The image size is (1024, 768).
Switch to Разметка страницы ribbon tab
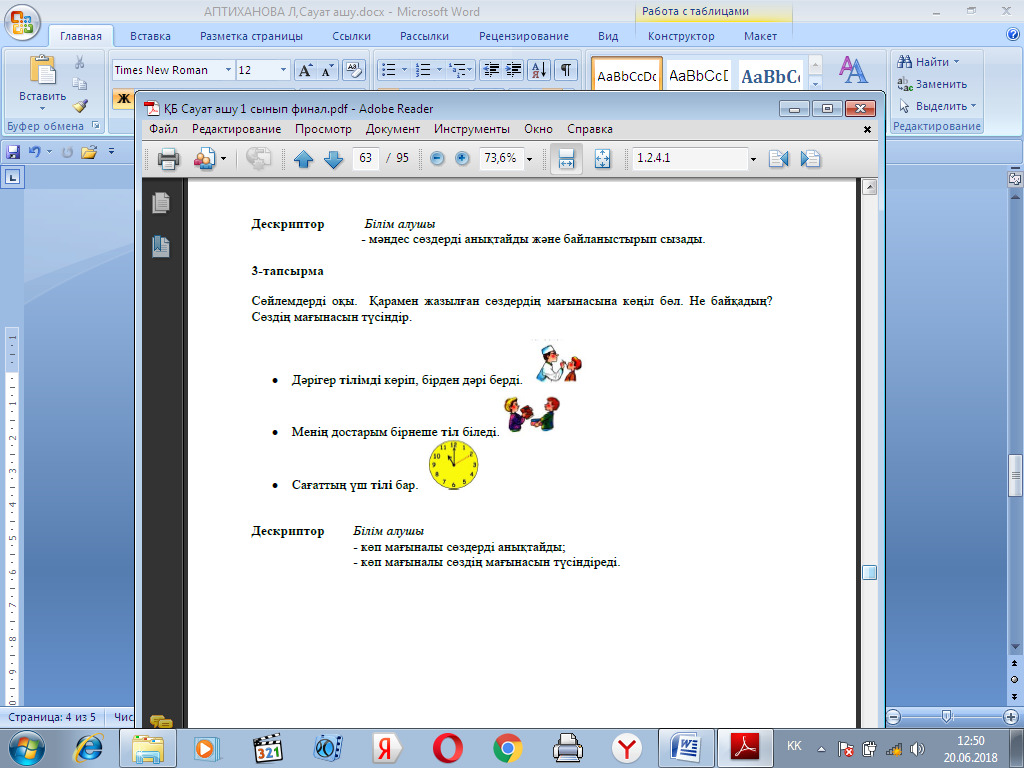[x=251, y=36]
